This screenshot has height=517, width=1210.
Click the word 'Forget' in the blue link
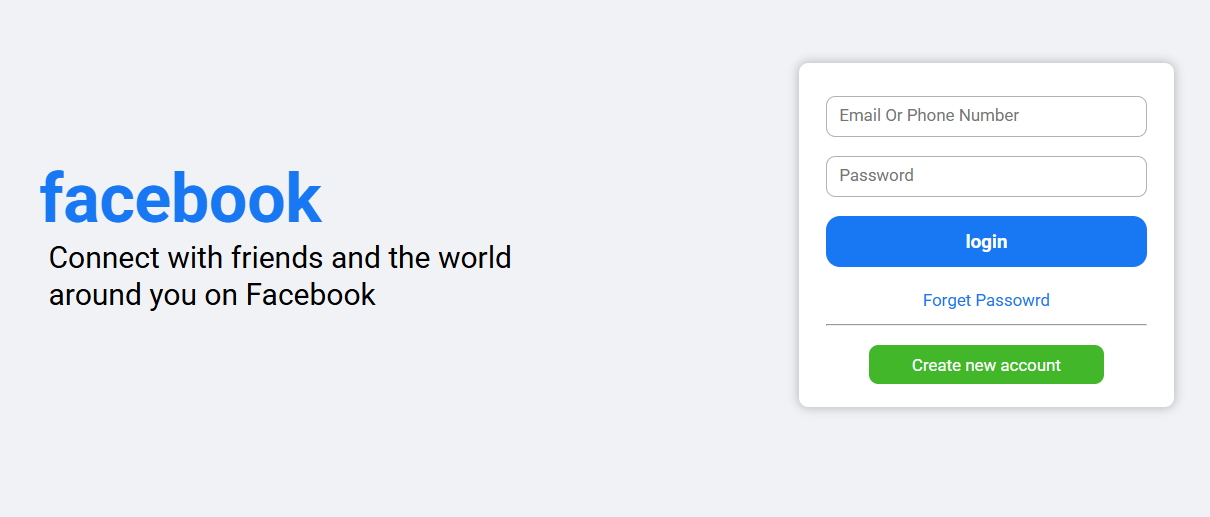pyautogui.click(x=946, y=300)
